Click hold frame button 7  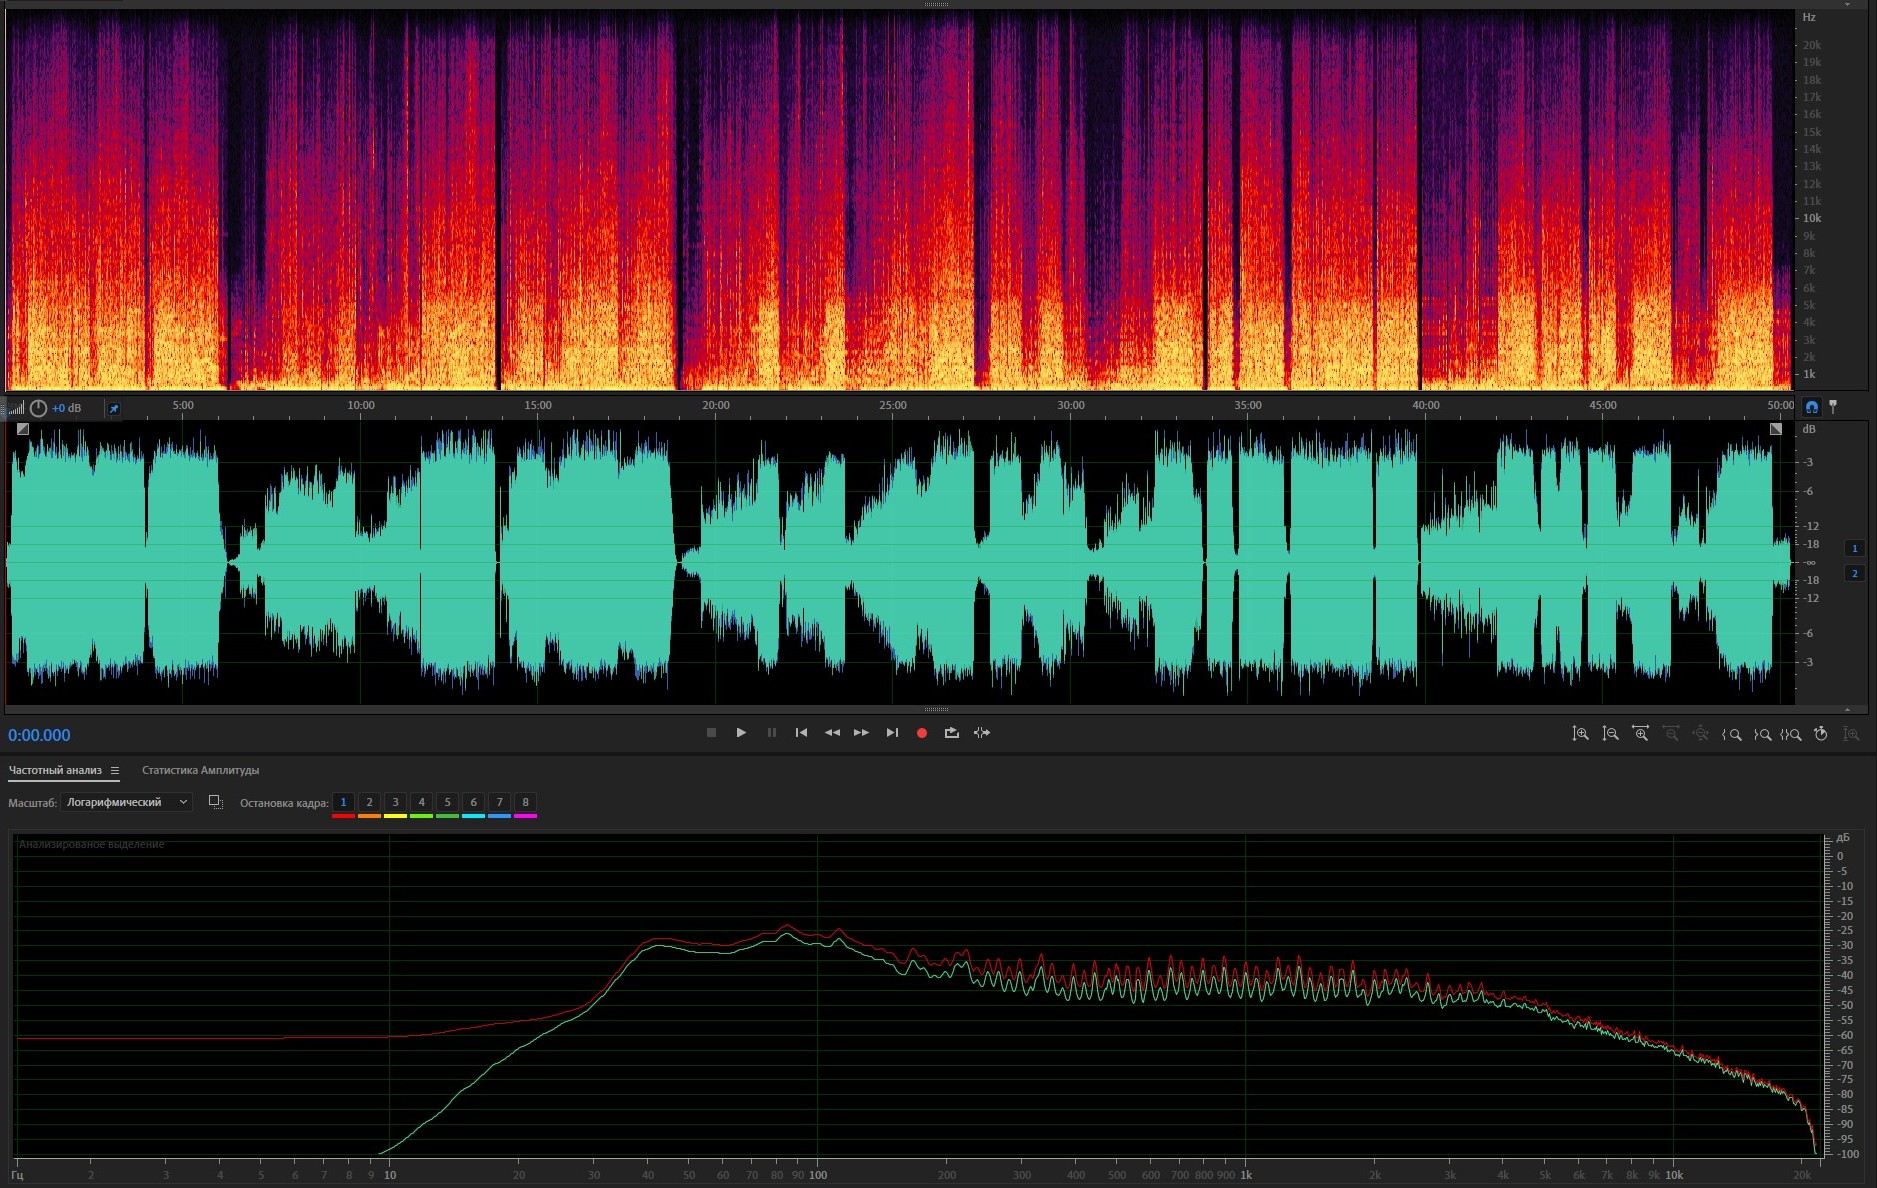coord(499,802)
